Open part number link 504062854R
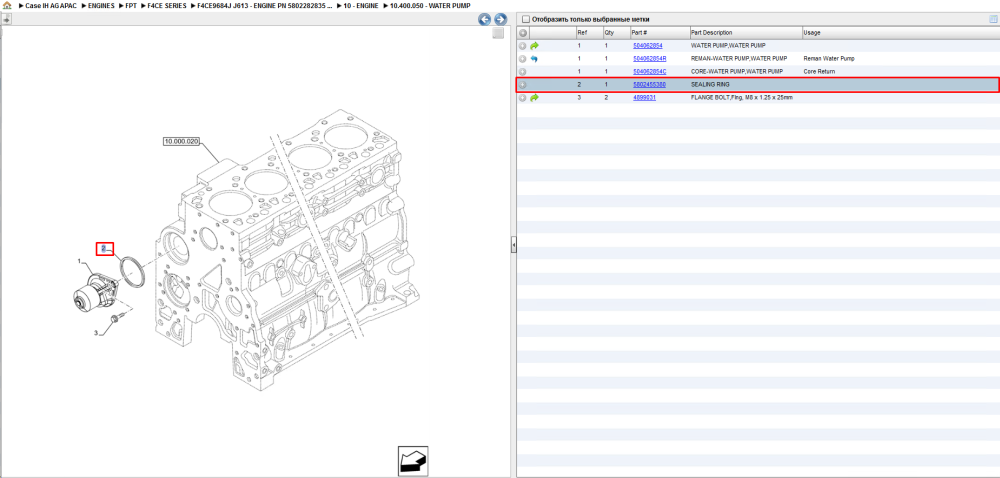 [x=649, y=59]
